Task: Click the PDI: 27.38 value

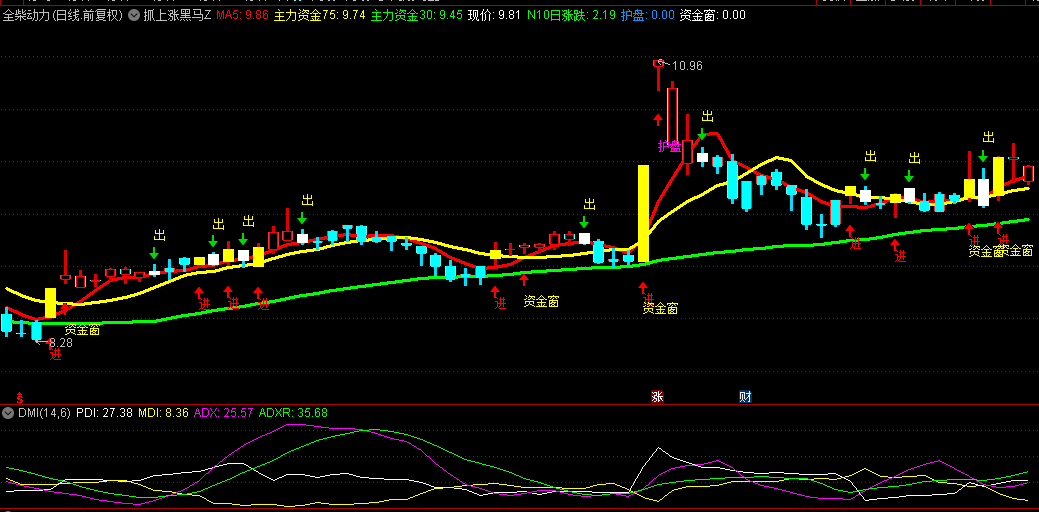Action: [x=104, y=413]
